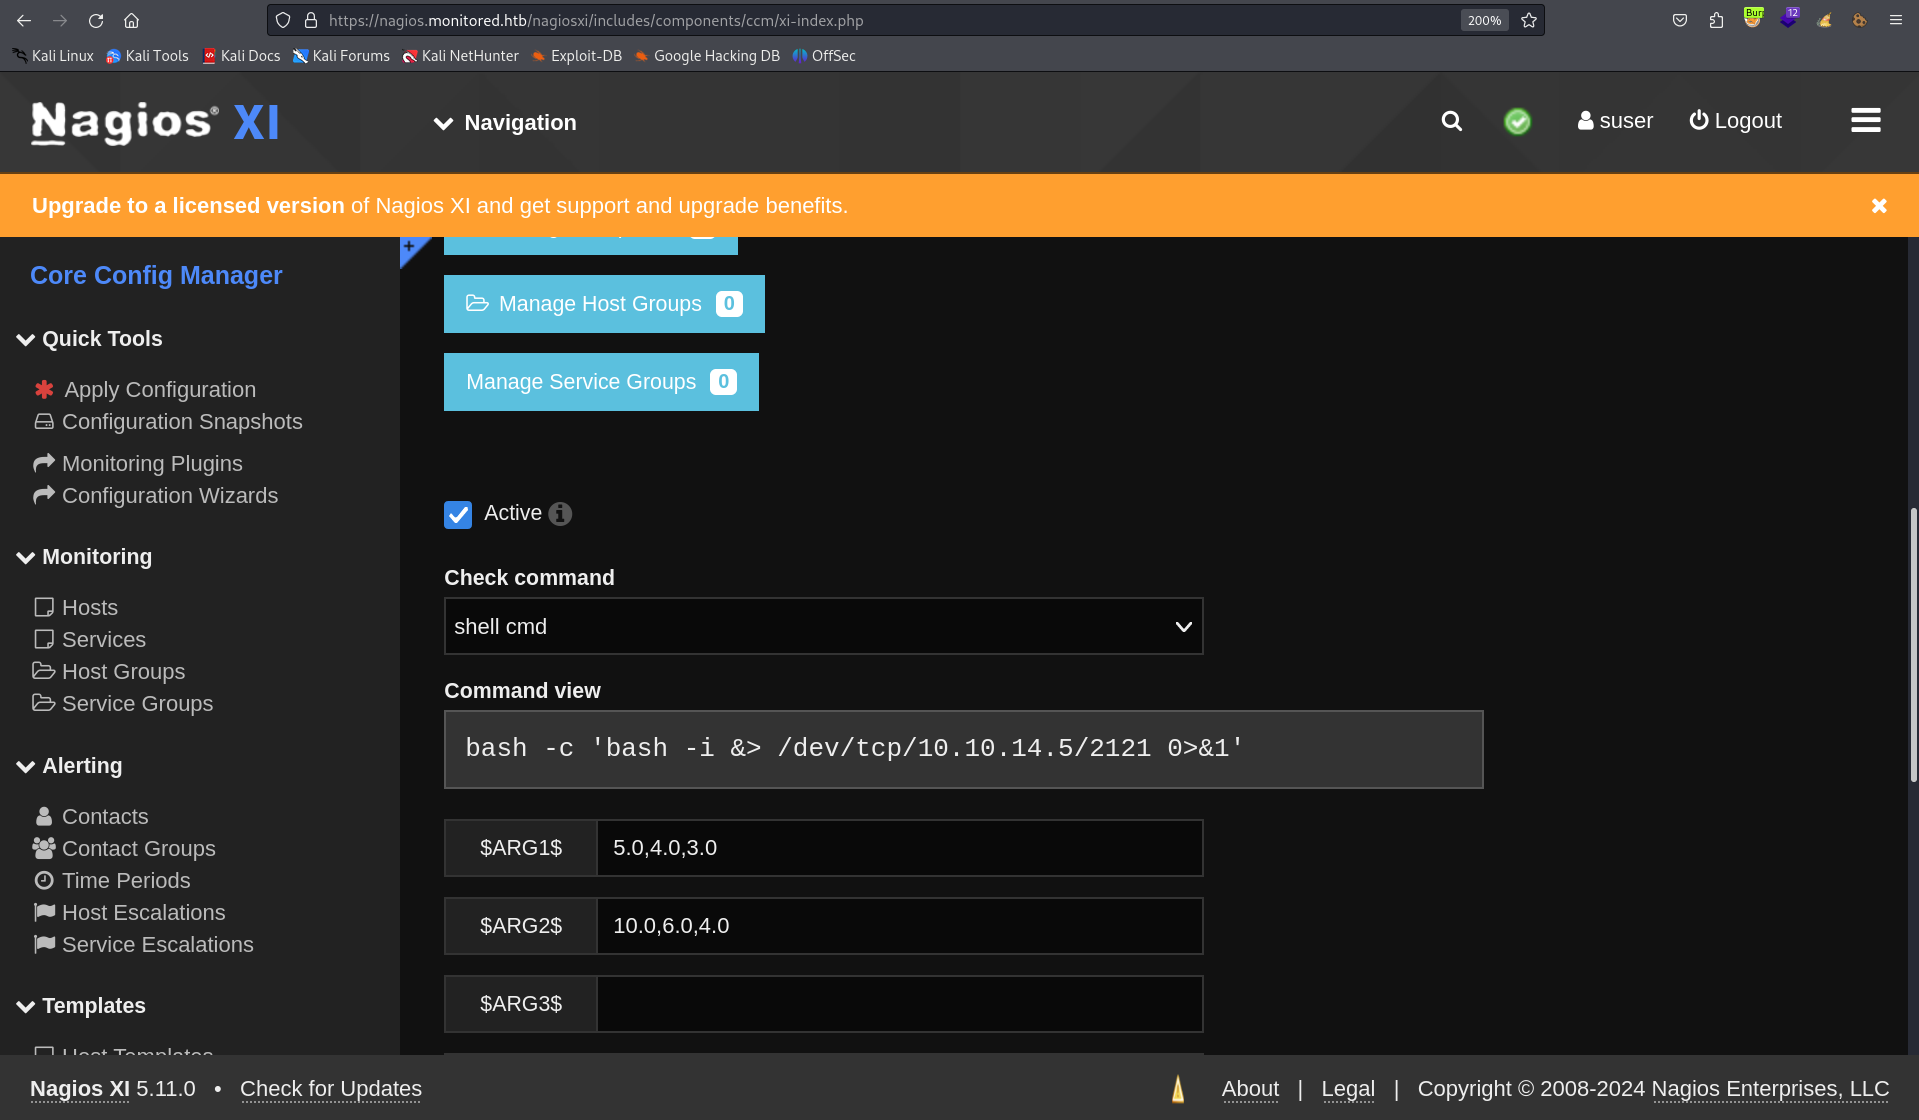Open the suser profile link
Image resolution: width=1919 pixels, height=1120 pixels.
tap(1615, 121)
